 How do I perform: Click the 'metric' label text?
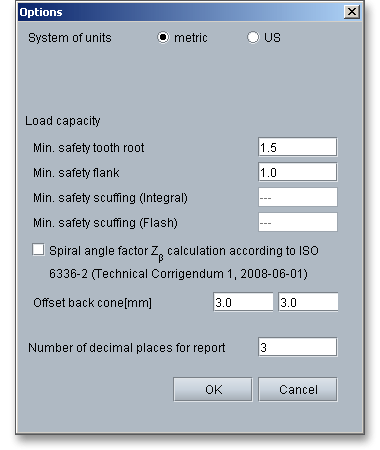[x=191, y=38]
